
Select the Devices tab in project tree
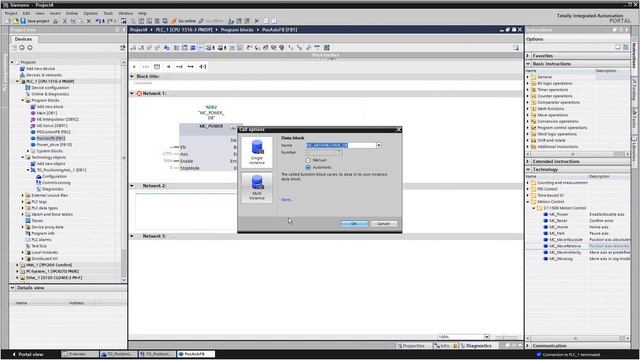coord(23,39)
